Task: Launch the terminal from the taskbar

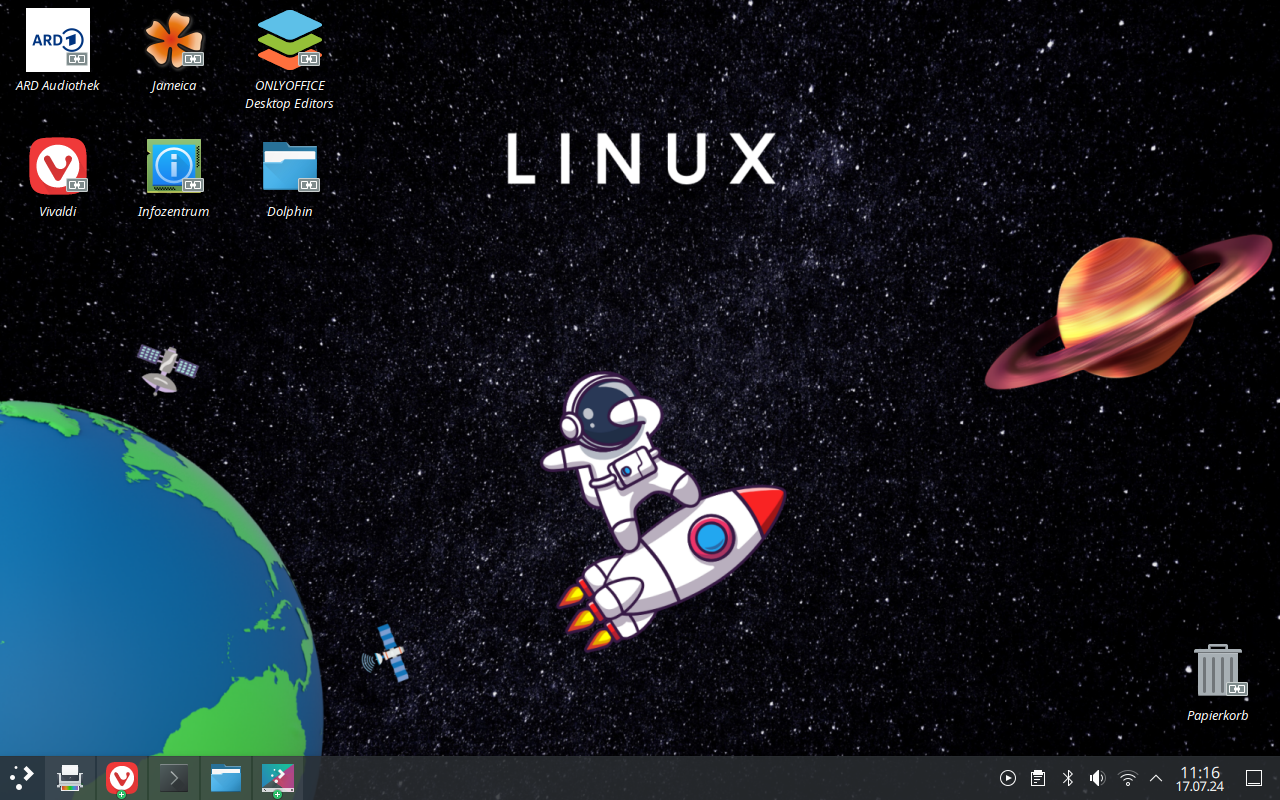Action: pyautogui.click(x=174, y=778)
